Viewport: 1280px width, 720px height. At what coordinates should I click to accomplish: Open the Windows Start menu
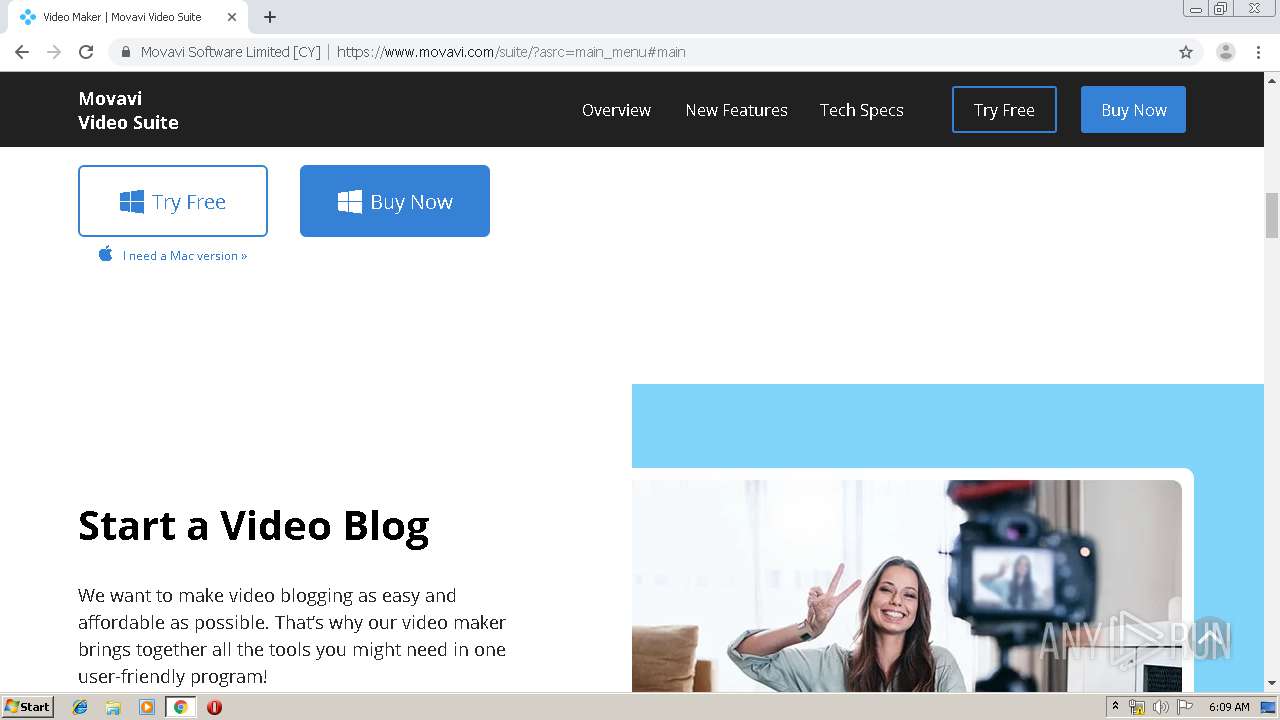[x=28, y=706]
